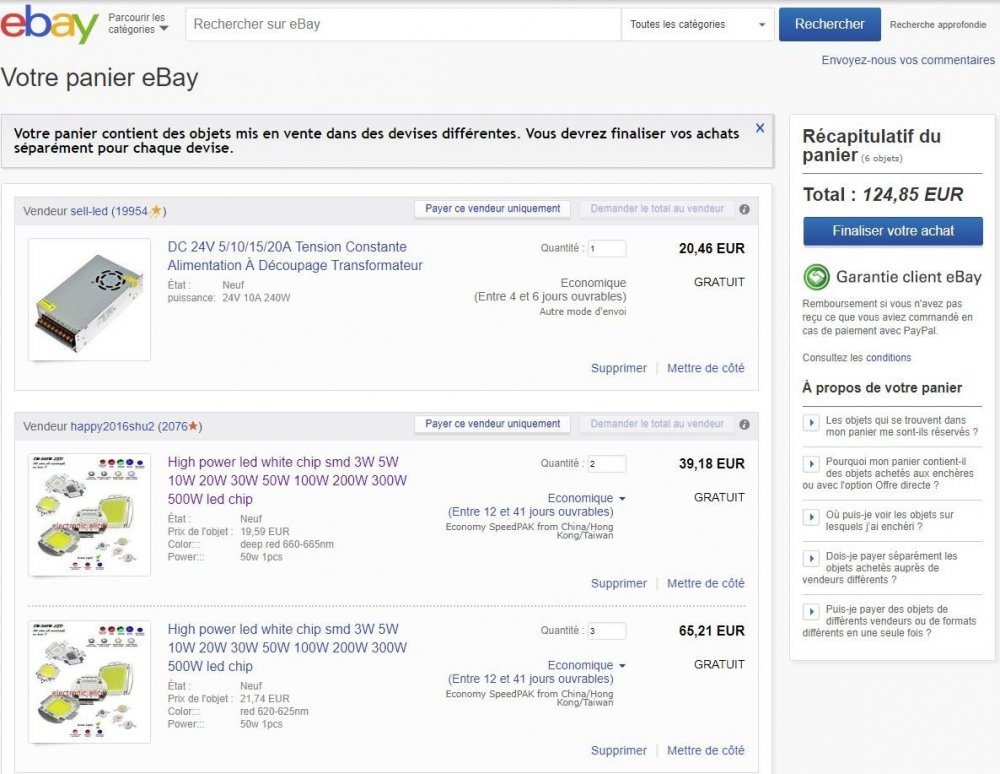
Task: Click Demander le total au vendeur for happy2016shu2
Action: click(x=657, y=424)
